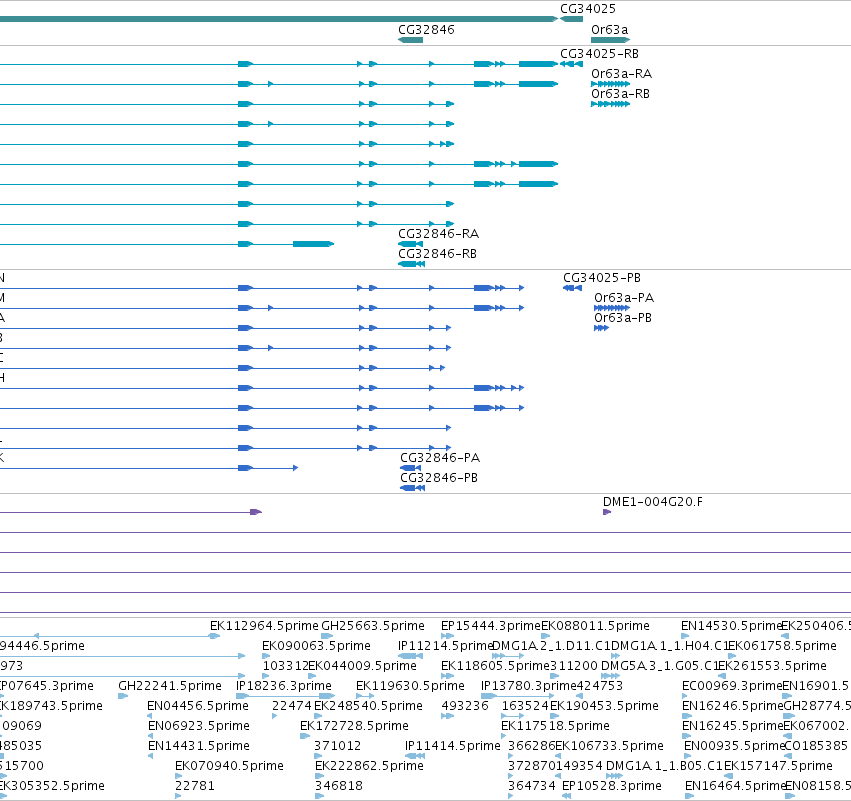Click EST EP10528.3prime
851x801 pixels.
coord(612,787)
